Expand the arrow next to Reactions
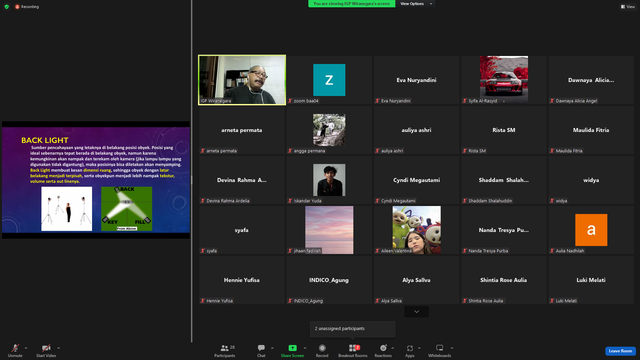Image resolution: width=640 pixels, height=360 pixels. click(393, 348)
